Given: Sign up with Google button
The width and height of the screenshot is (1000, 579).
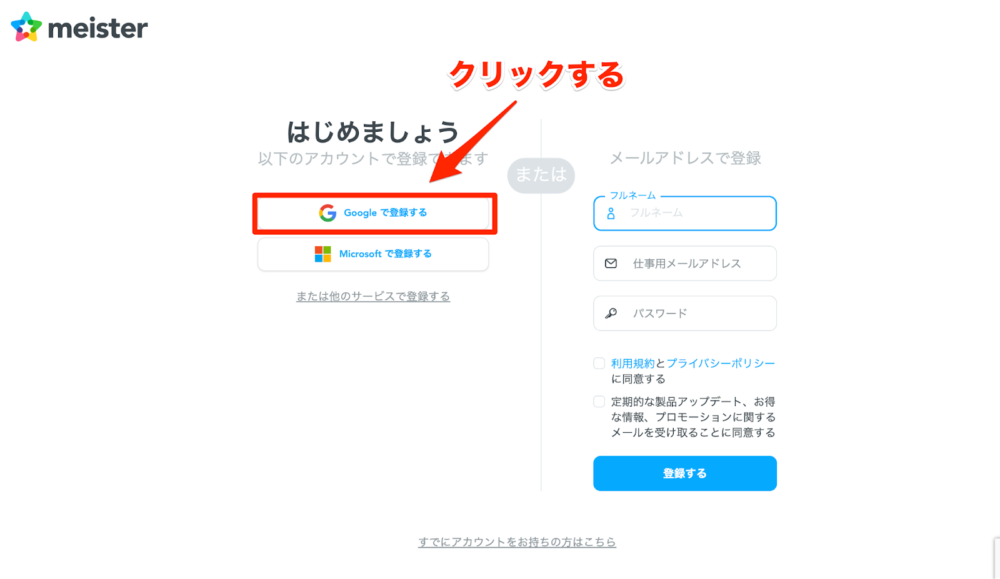Looking at the screenshot, I should pos(373,213).
